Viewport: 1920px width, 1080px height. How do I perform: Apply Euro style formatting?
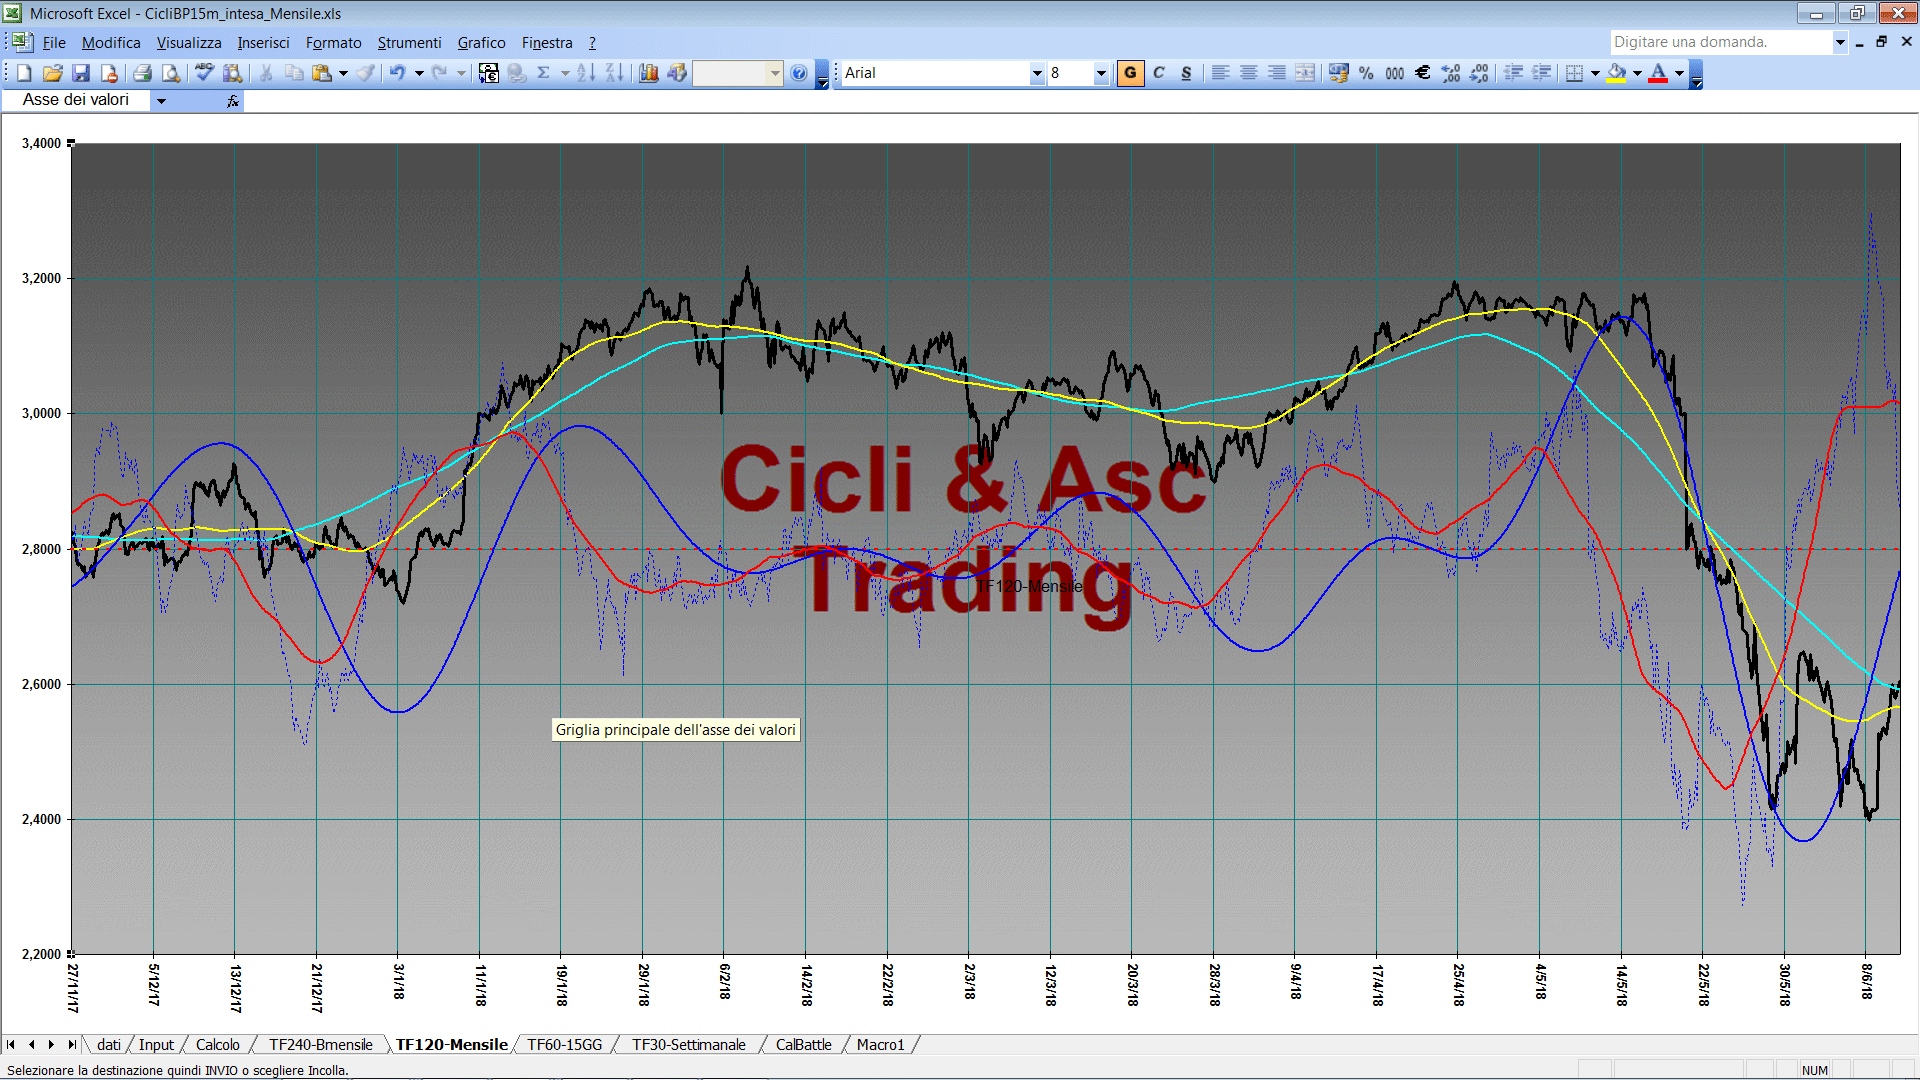coord(1422,73)
